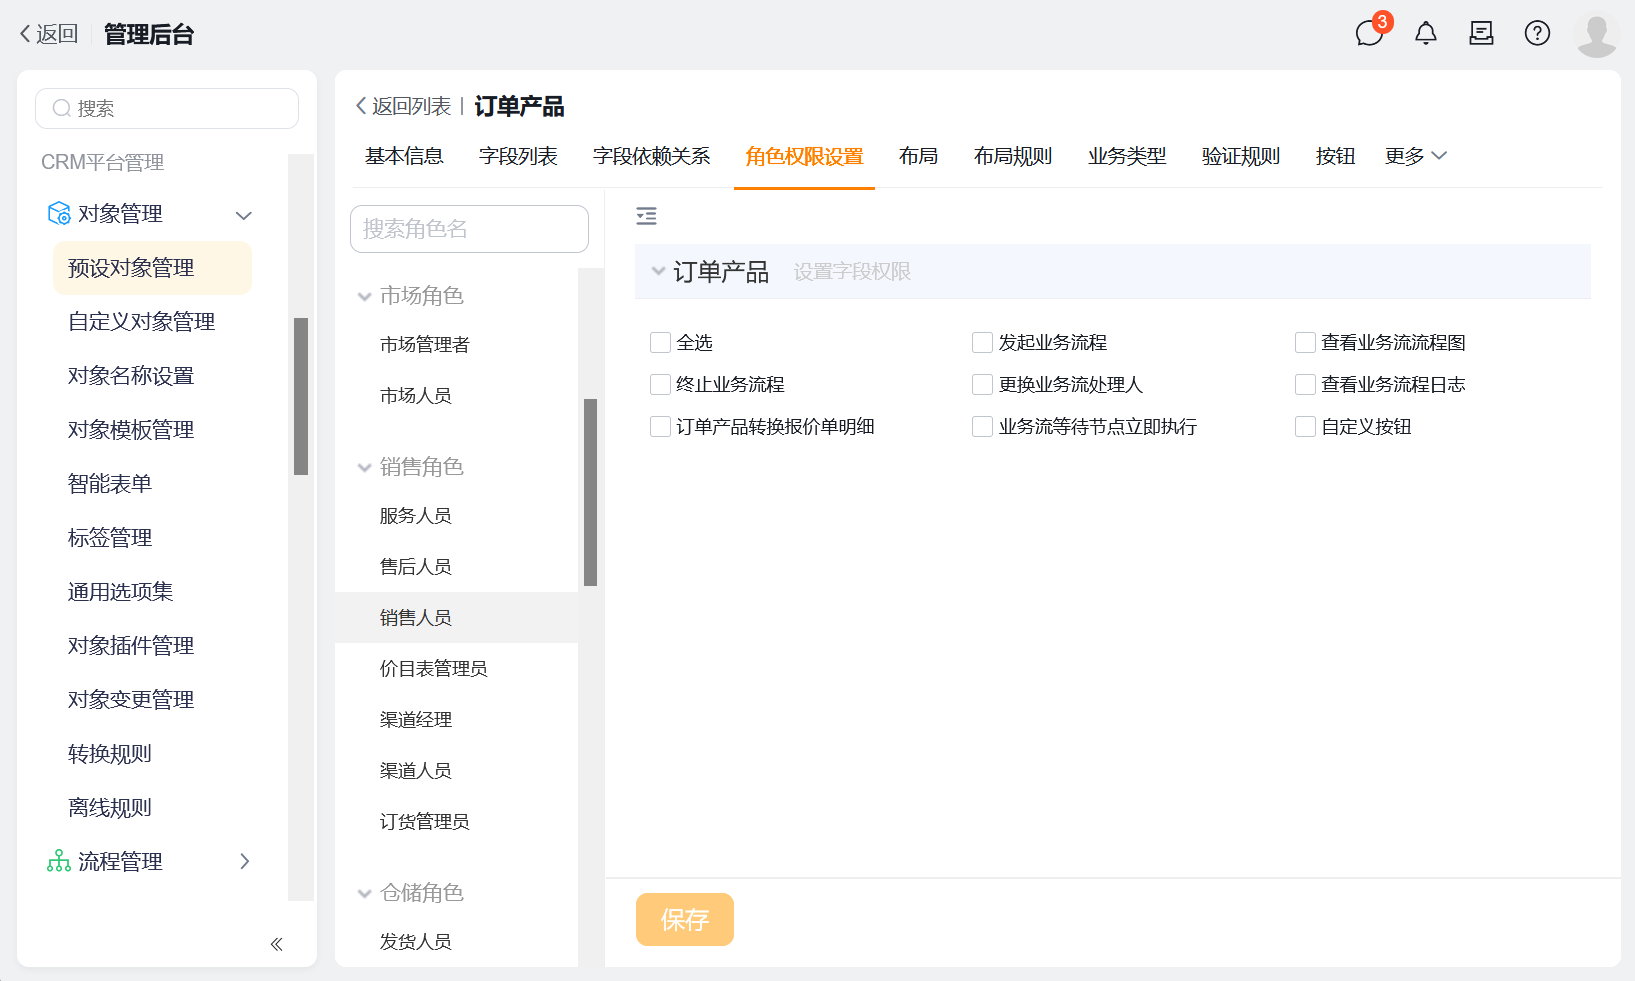Open the help question mark icon
The width and height of the screenshot is (1635, 981).
(x=1537, y=33)
